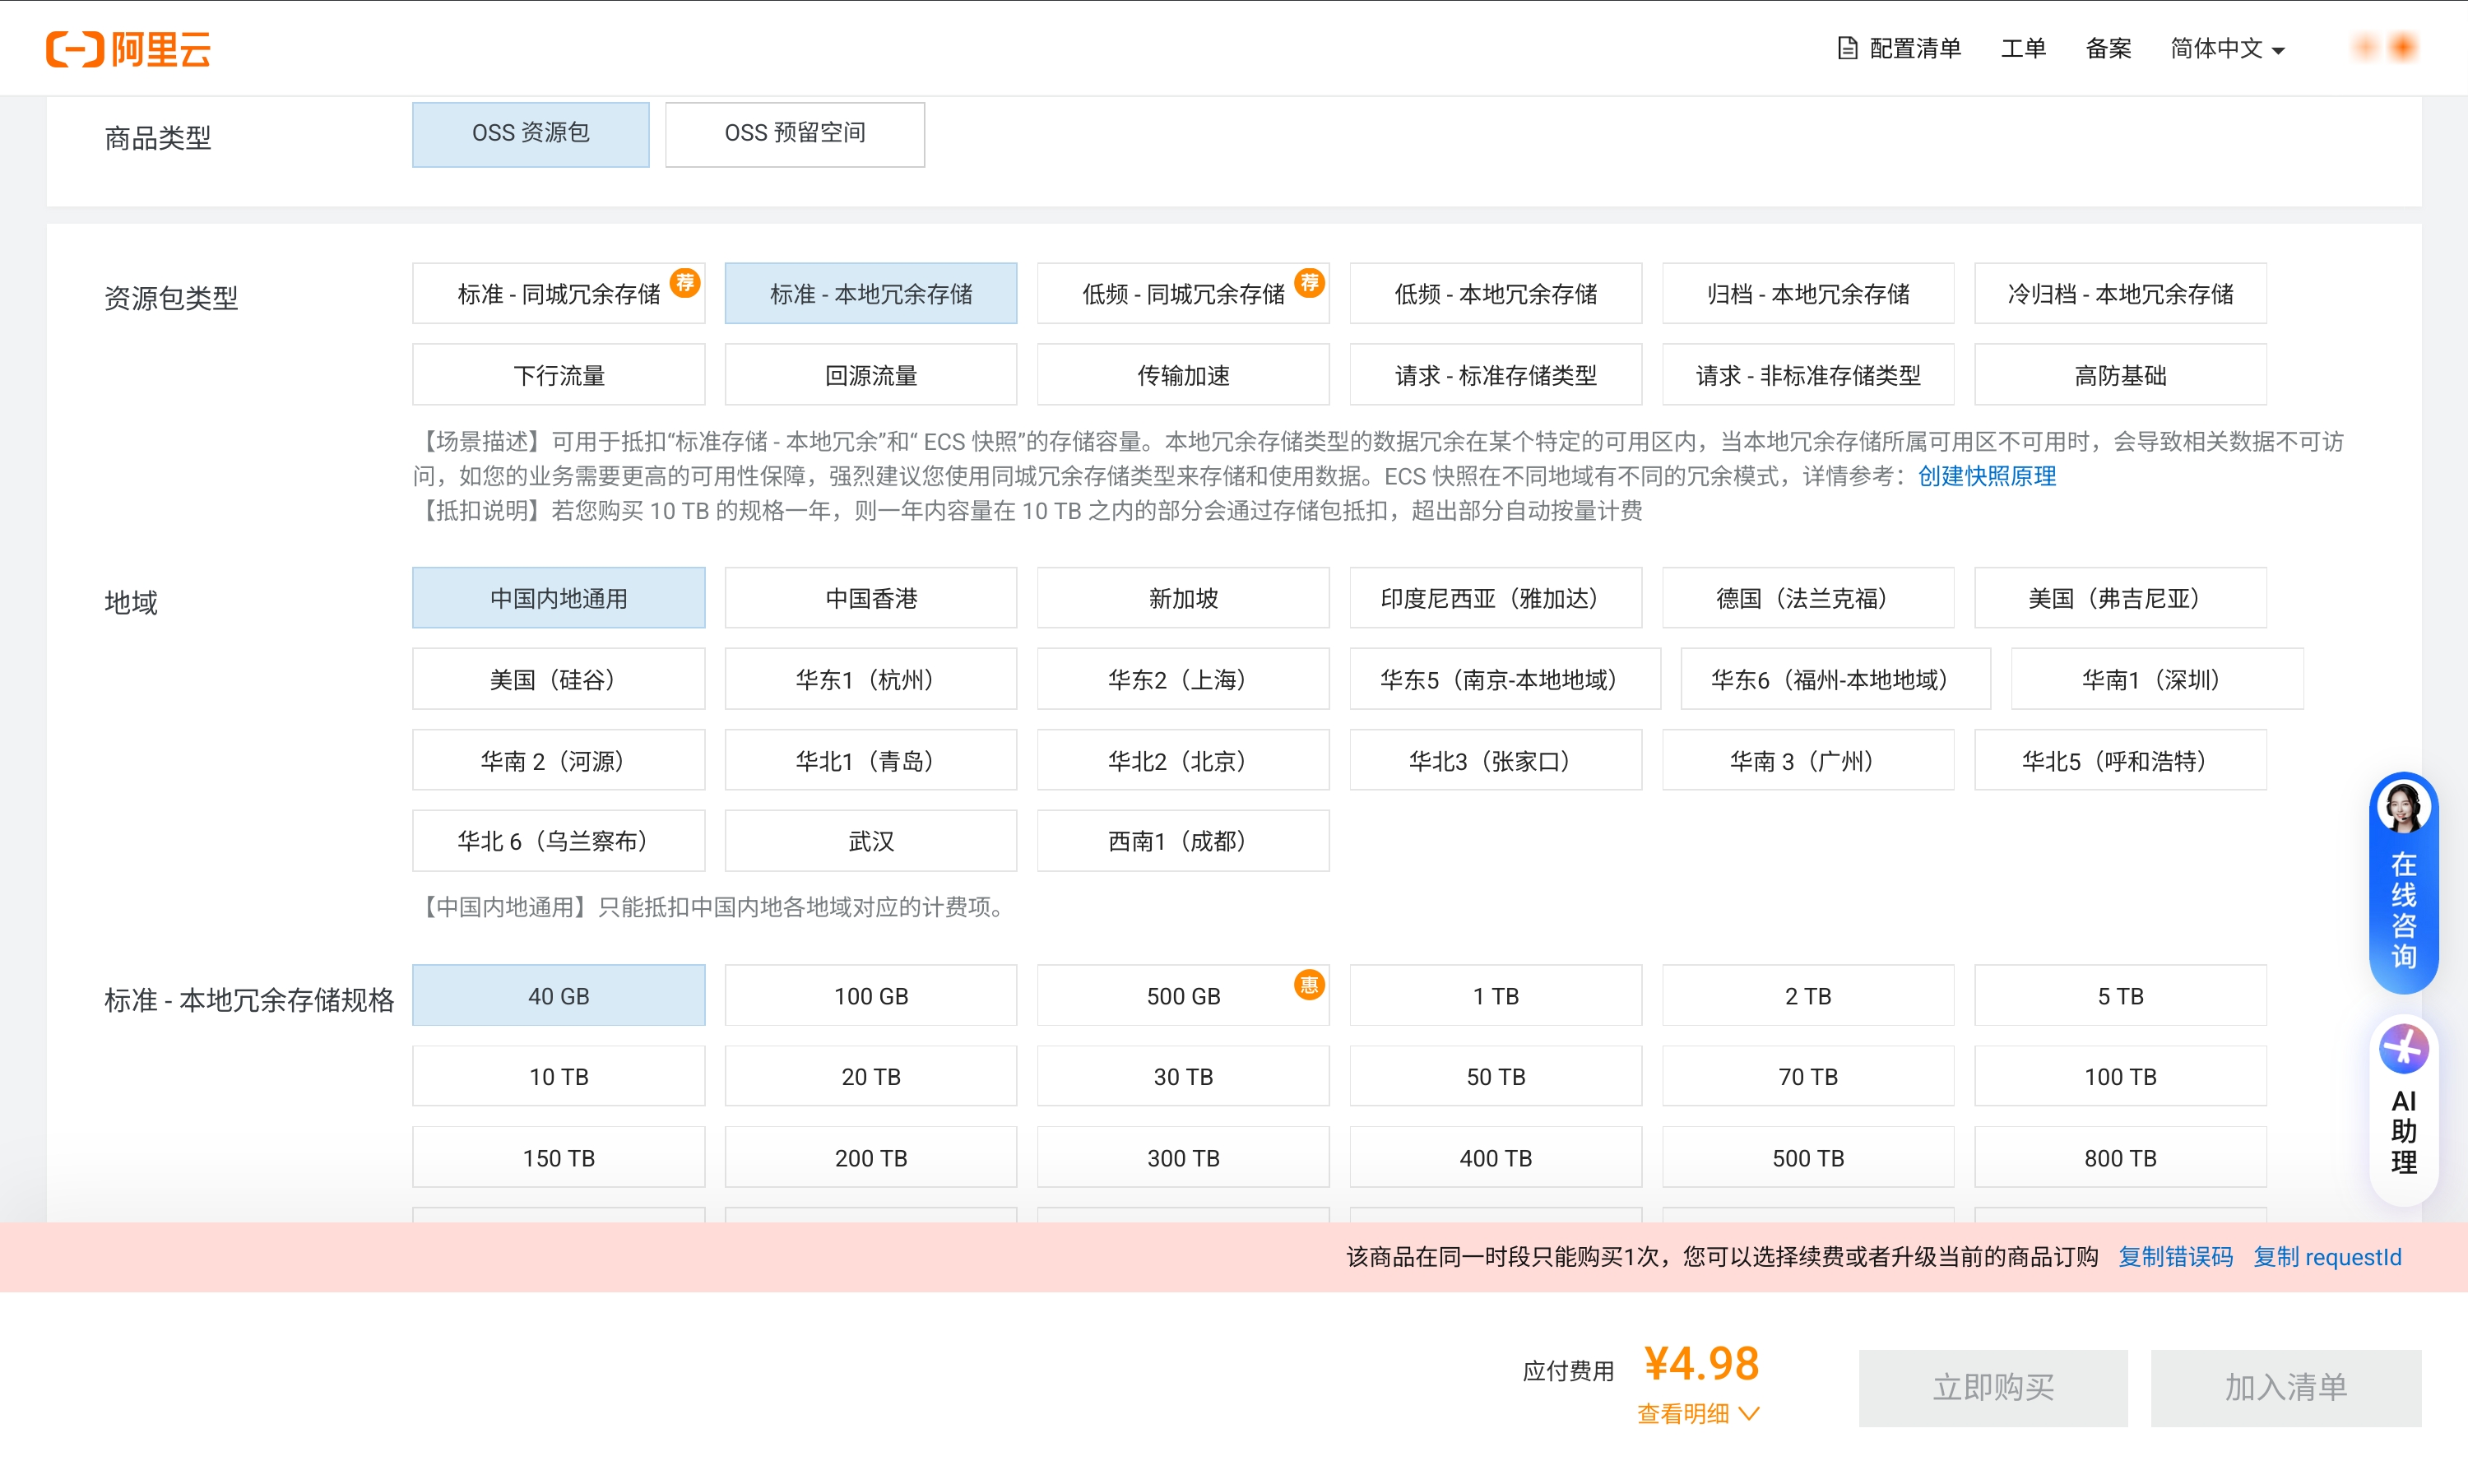Click 复制错误码 in the error banner

(2175, 1257)
